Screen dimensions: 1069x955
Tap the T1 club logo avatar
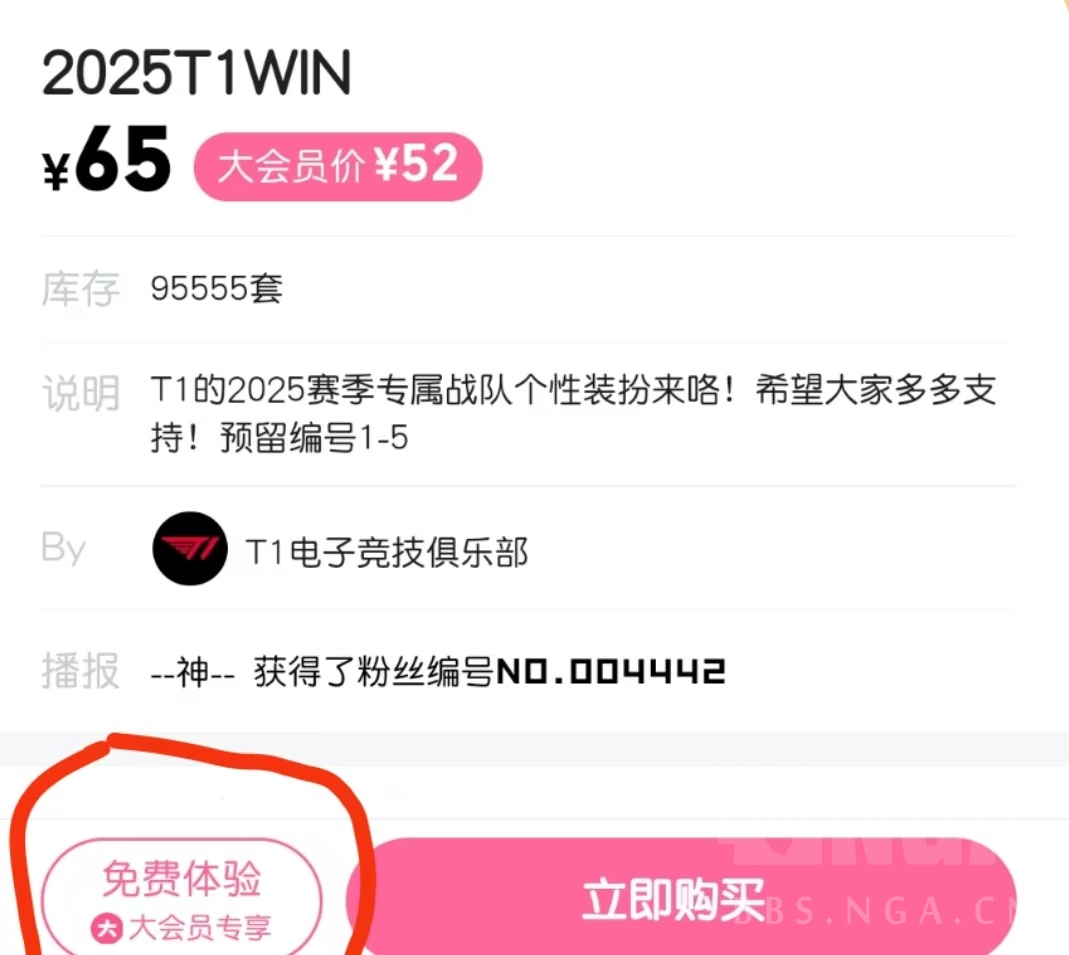pos(190,549)
